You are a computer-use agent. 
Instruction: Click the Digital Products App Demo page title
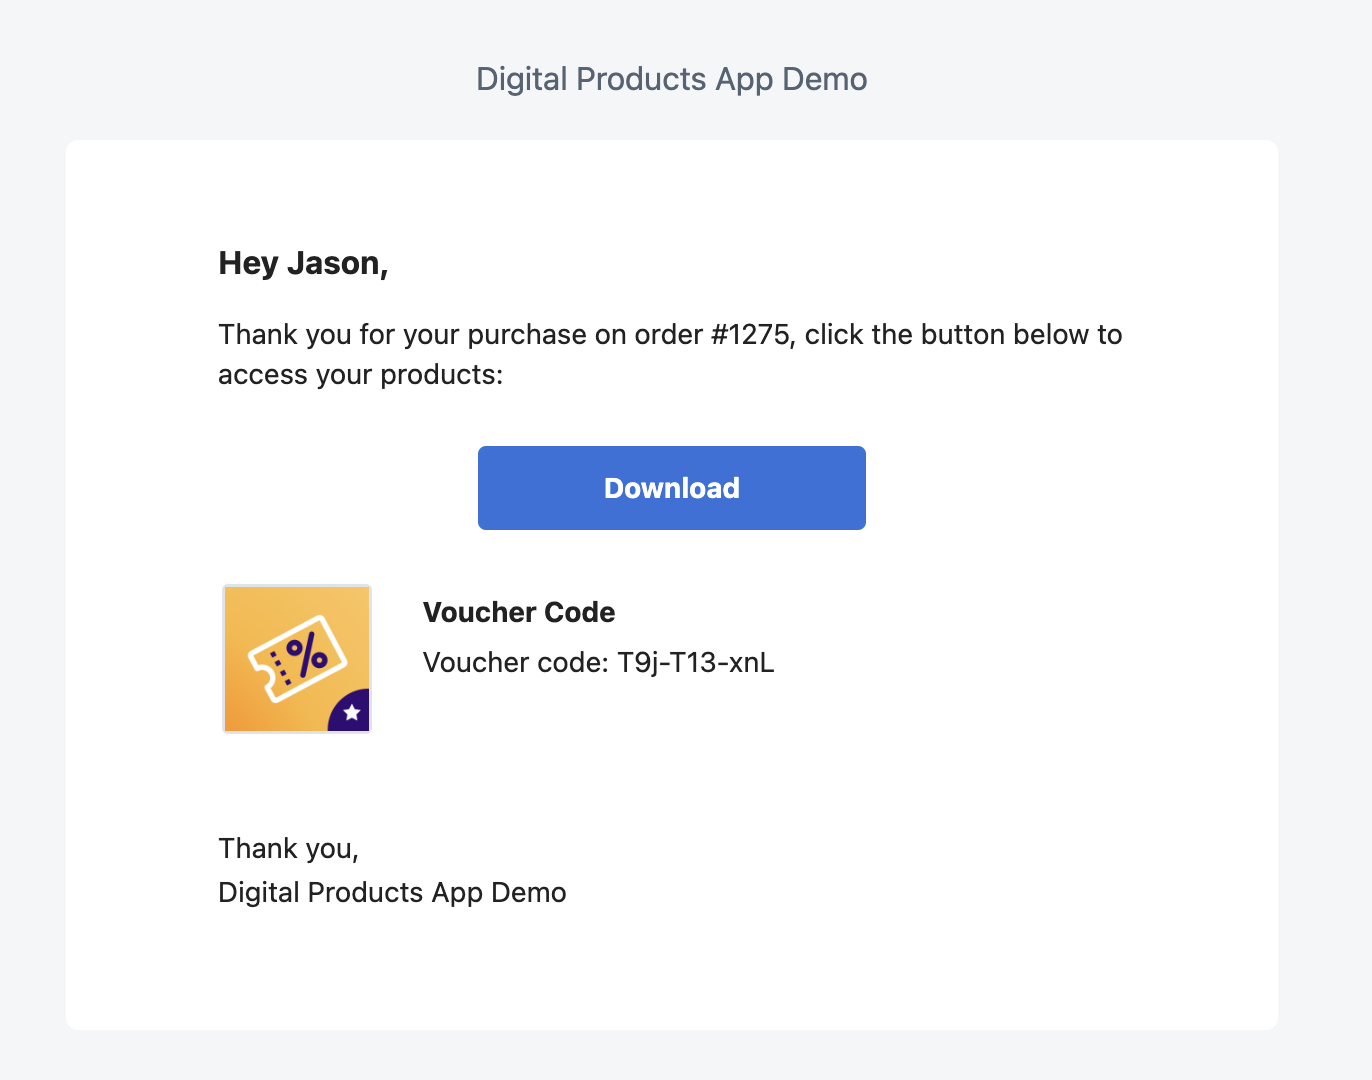671,79
